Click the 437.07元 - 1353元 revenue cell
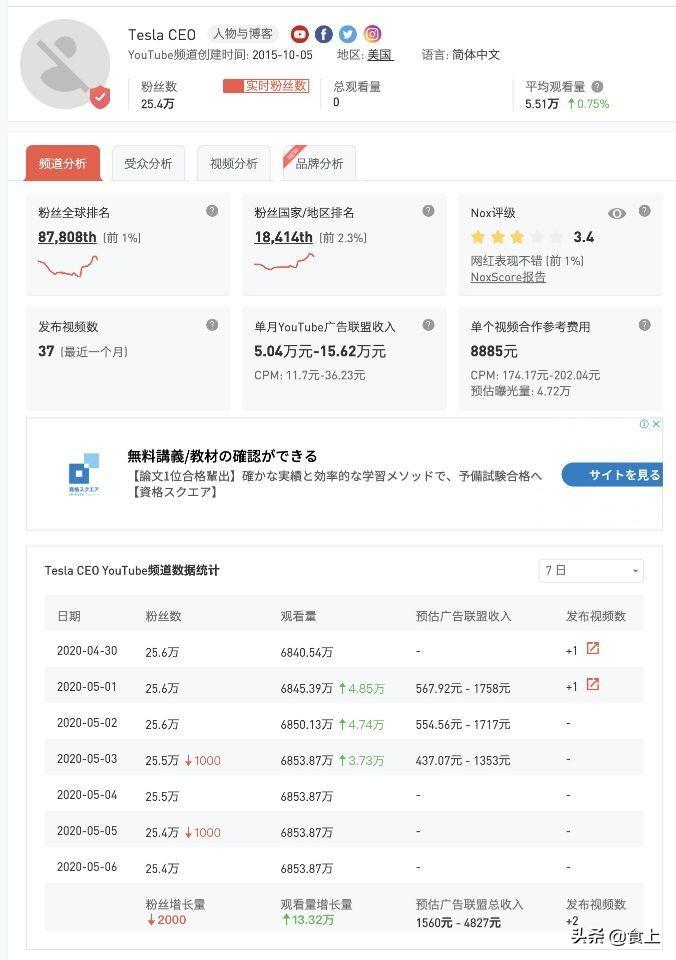 tap(463, 760)
